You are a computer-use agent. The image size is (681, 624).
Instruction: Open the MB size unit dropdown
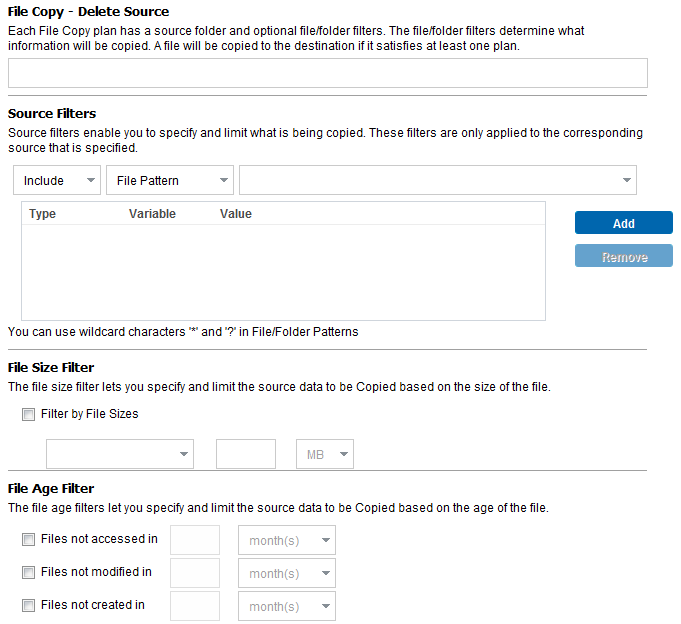pos(324,454)
